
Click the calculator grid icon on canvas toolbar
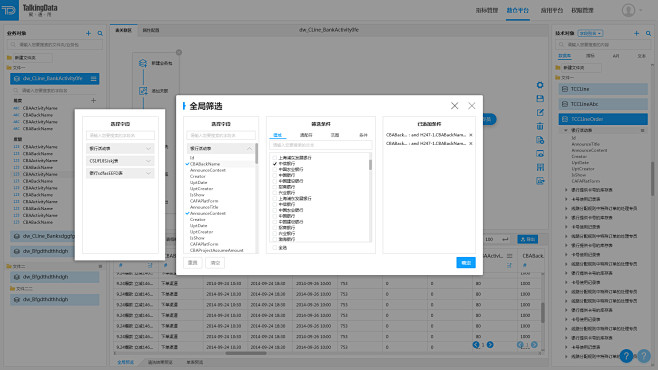540,167
